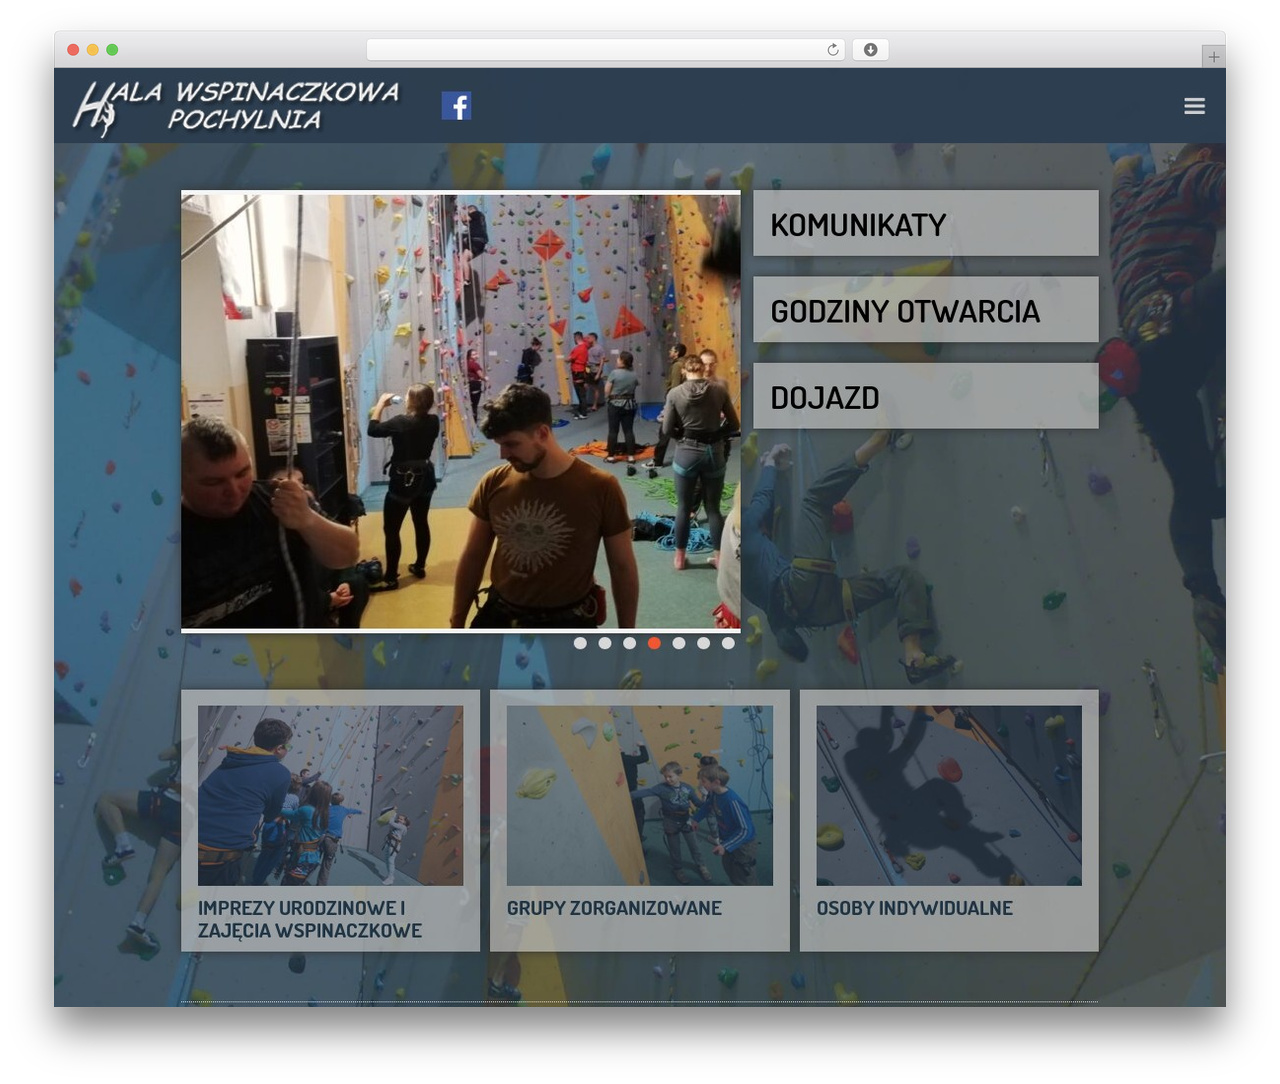Screen dimensions: 1280x1084
Task: Select the fifth slideshow dot
Action: pyautogui.click(x=679, y=643)
